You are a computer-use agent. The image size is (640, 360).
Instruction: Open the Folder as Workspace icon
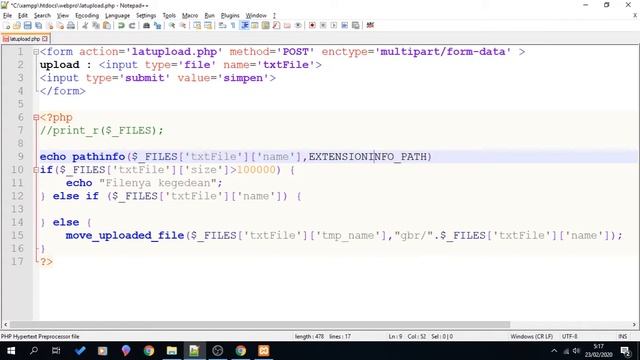coord(287,25)
